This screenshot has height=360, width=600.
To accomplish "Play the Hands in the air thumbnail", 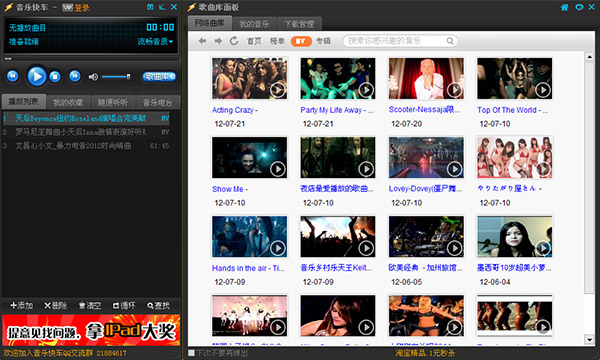I will [249, 237].
